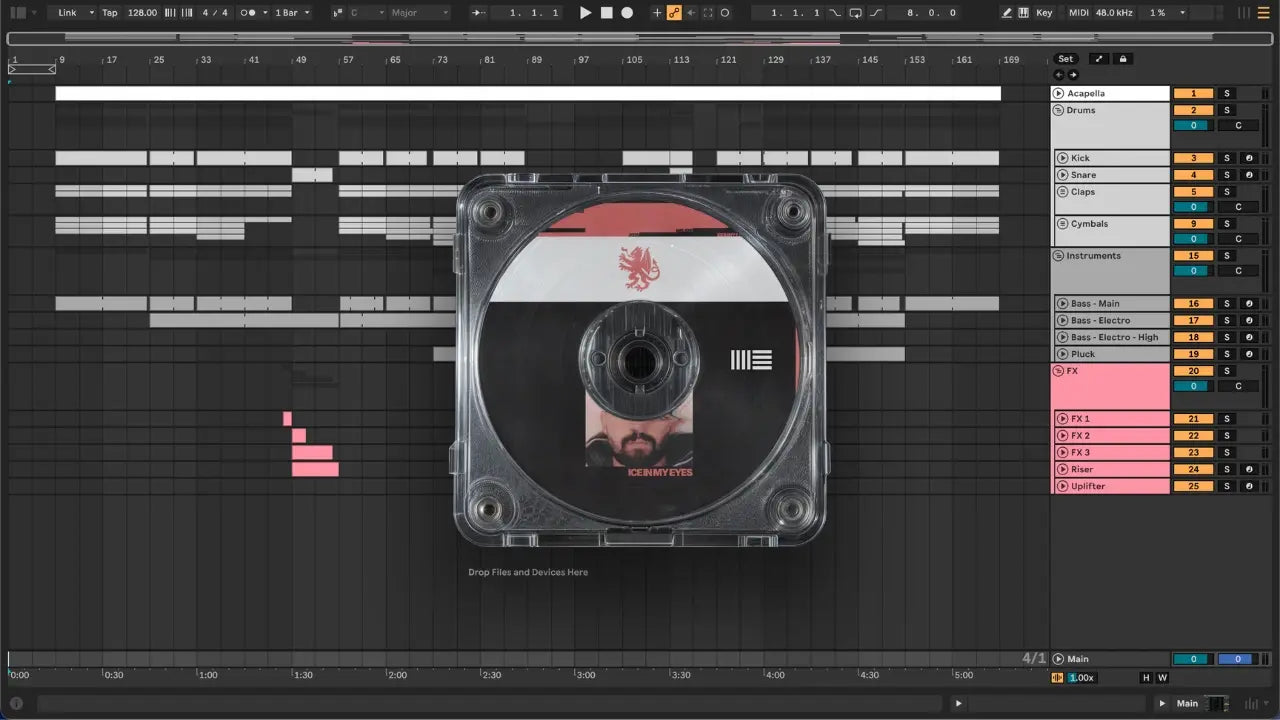Toggle the Scale Mode icon

pyautogui.click(x=339, y=13)
